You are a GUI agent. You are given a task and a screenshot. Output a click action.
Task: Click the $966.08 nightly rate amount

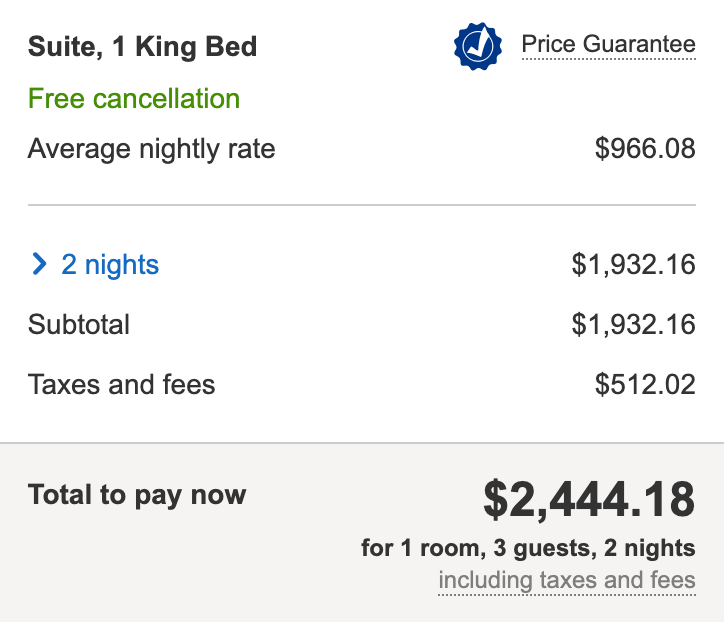pyautogui.click(x=645, y=150)
